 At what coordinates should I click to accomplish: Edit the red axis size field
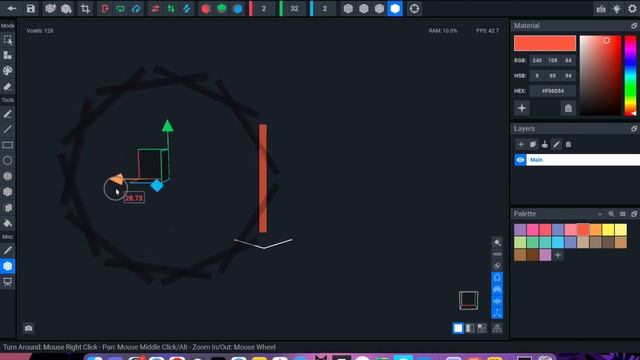coord(264,9)
